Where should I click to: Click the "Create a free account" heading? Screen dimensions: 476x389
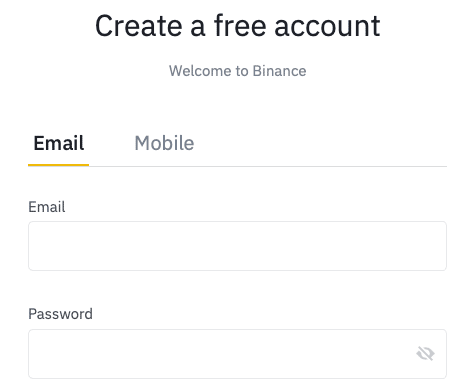(237, 26)
